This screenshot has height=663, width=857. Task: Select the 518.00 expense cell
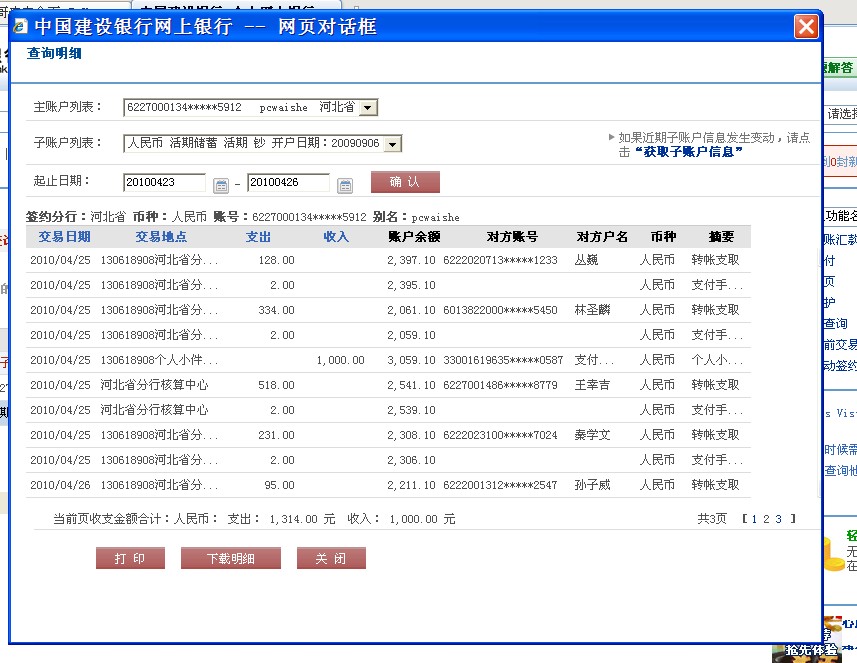(x=277, y=385)
